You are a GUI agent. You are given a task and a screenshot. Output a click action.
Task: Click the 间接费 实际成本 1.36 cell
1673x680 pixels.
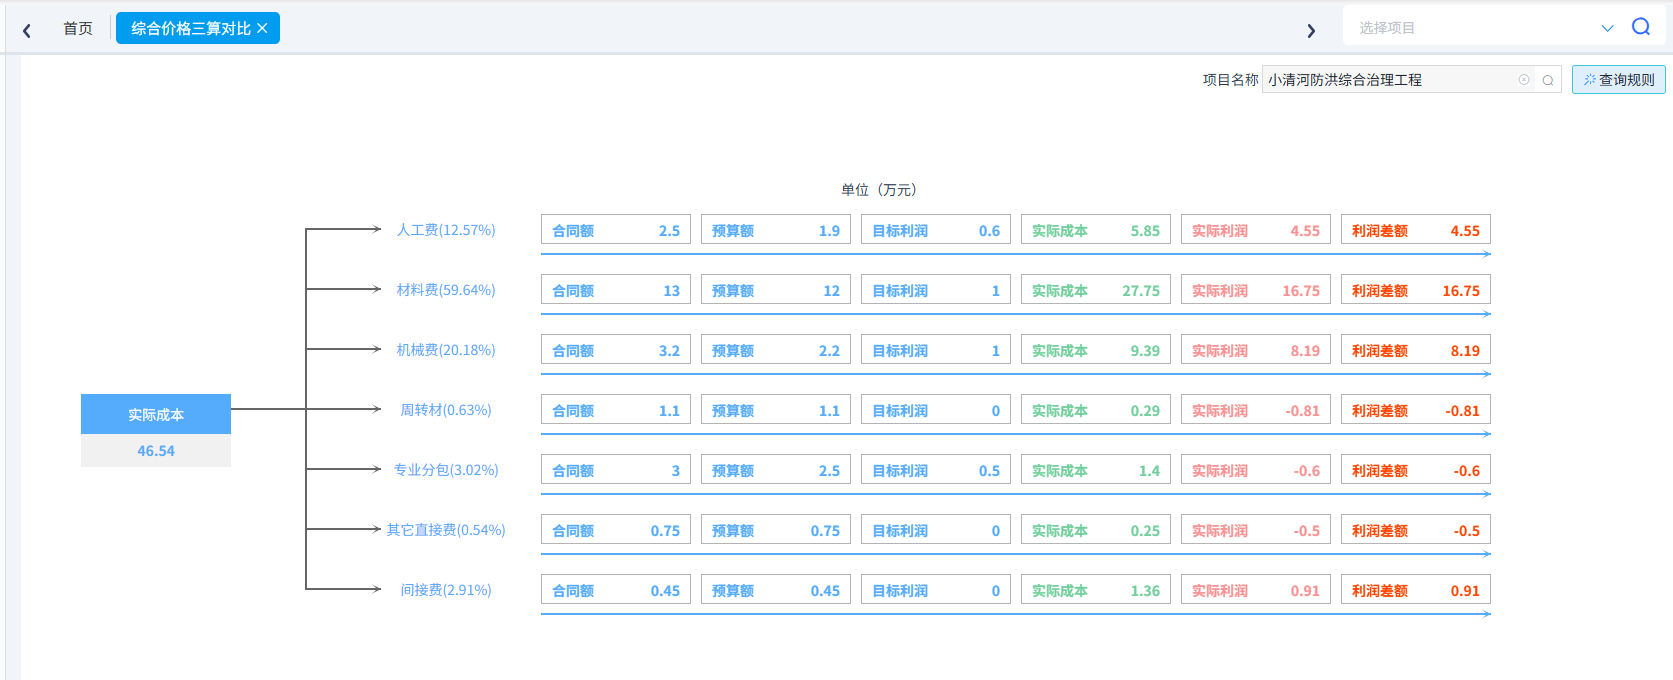[1096, 590]
